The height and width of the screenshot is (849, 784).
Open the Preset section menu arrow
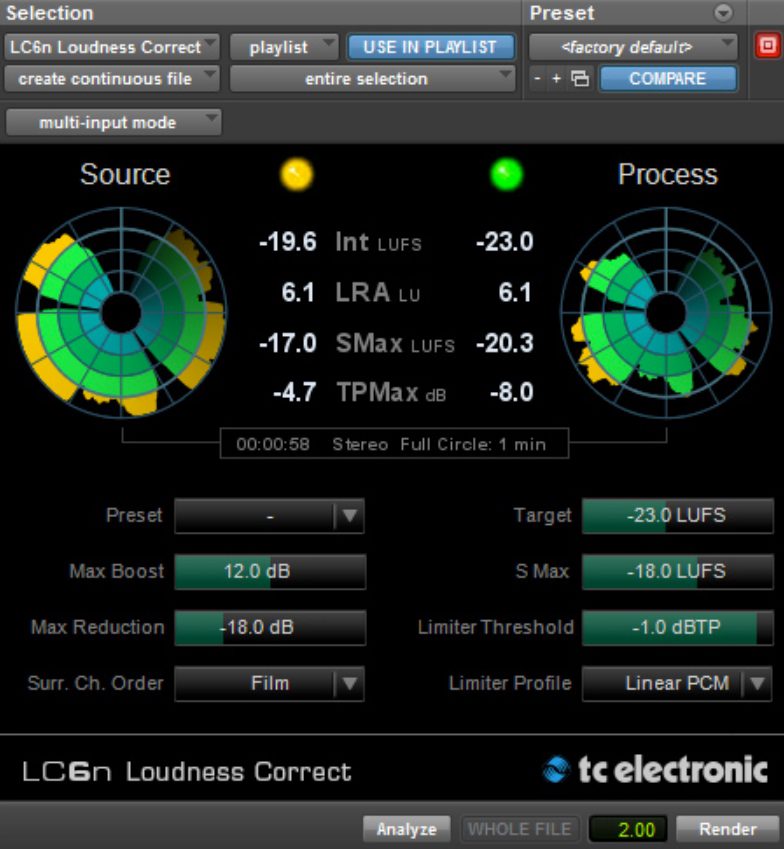[x=723, y=13]
